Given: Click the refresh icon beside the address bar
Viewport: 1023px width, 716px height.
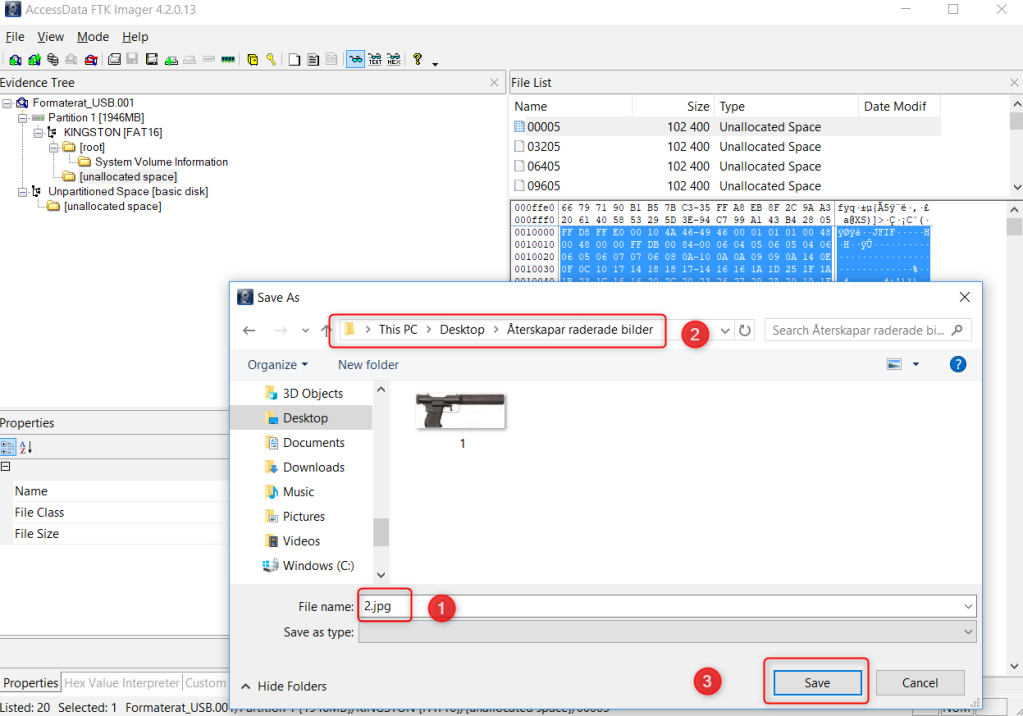Looking at the screenshot, I should point(745,330).
